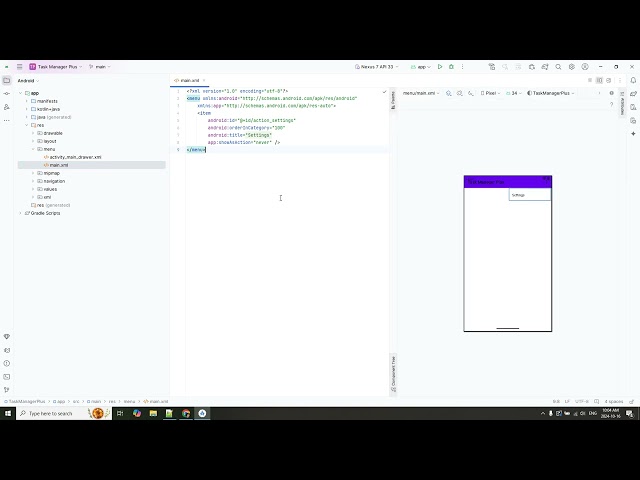This screenshot has height=480, width=640.
Task: Sync project with Gradle files icon
Action: point(545,67)
